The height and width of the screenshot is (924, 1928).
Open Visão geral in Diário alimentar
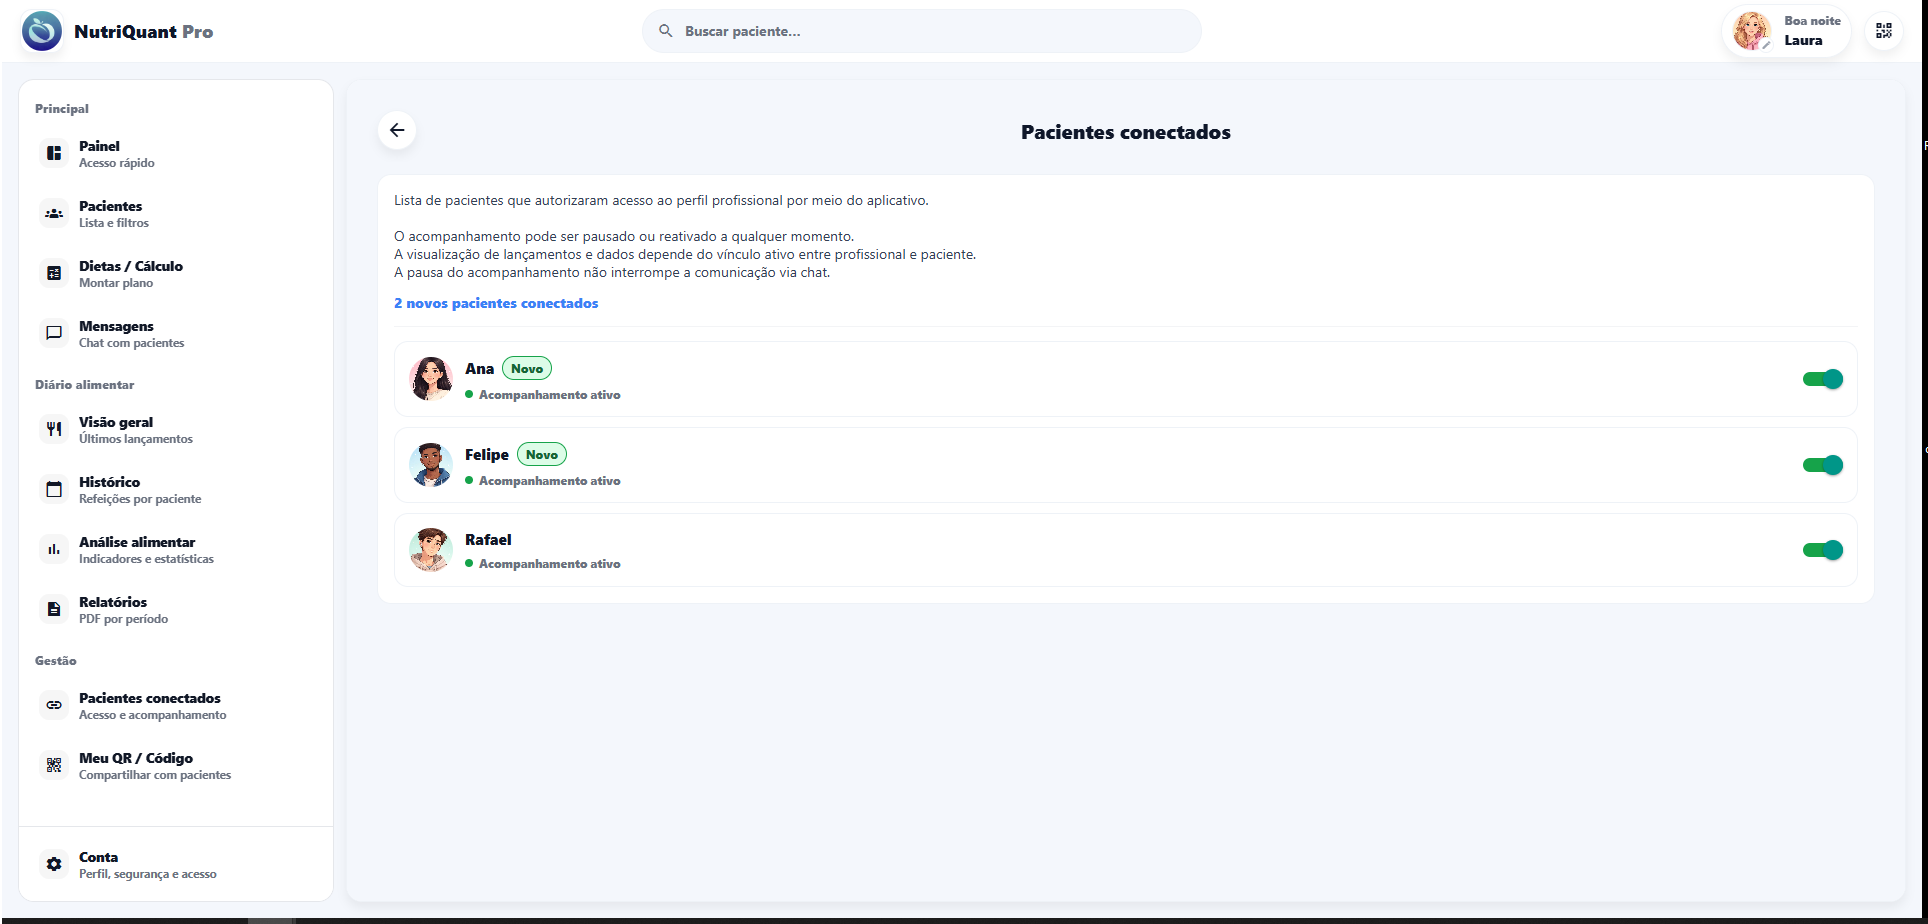pos(116,429)
